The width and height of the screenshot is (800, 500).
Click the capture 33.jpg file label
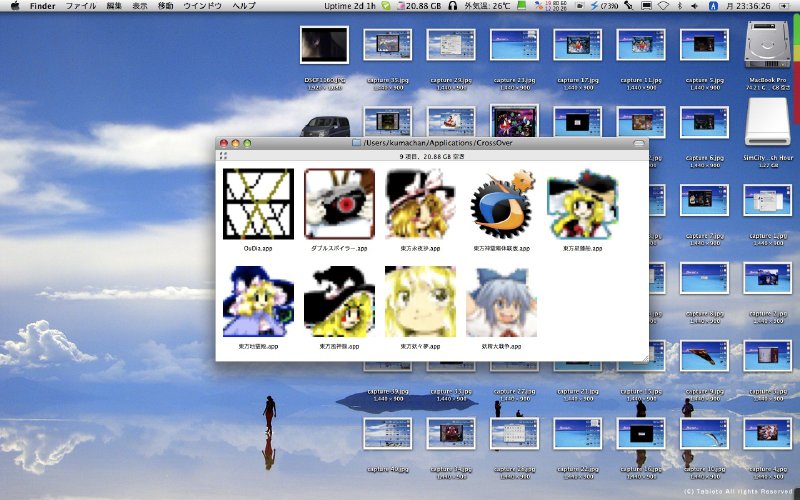point(451,391)
